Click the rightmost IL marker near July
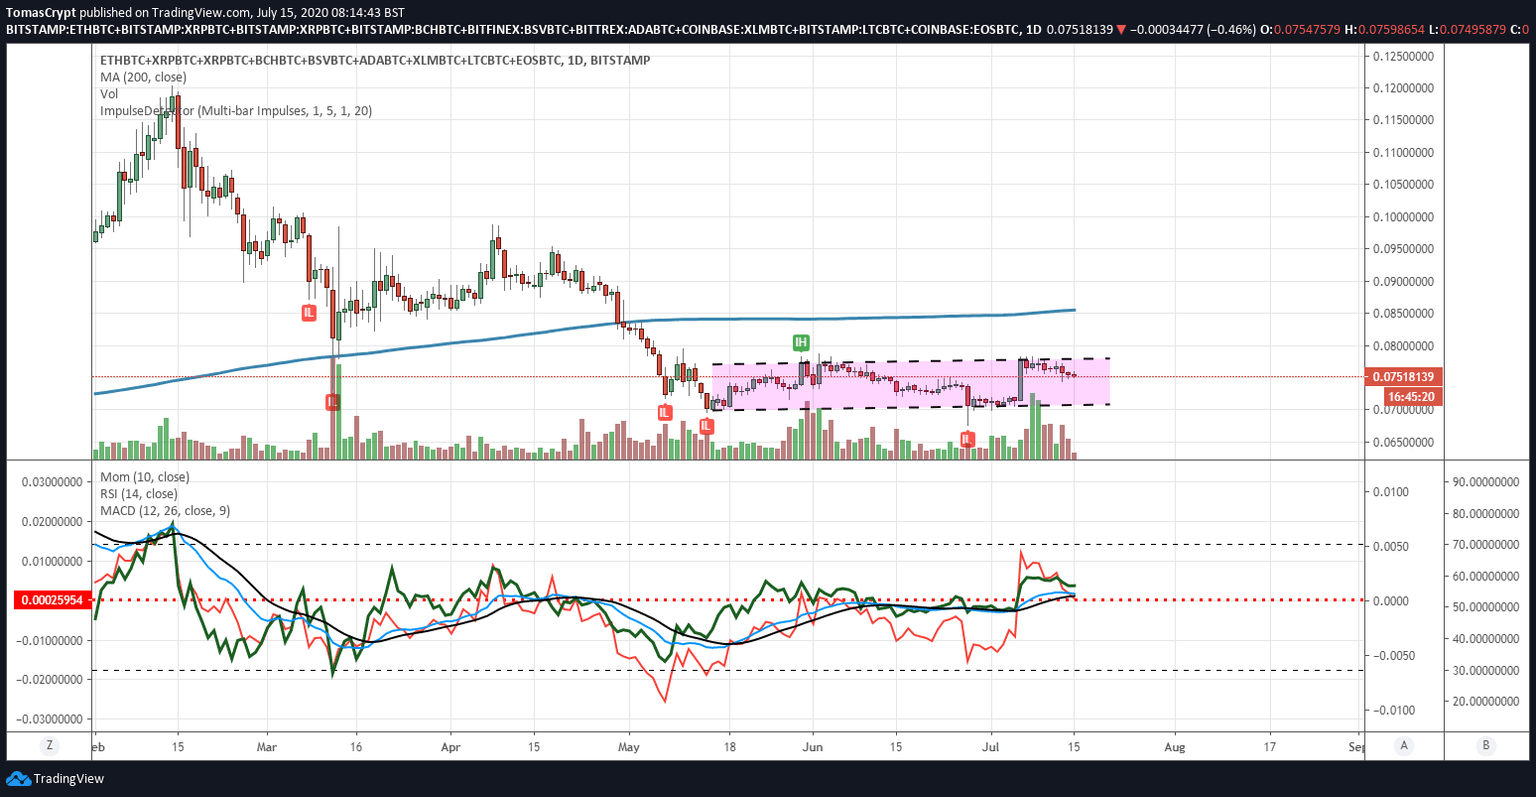 pyautogui.click(x=967, y=439)
